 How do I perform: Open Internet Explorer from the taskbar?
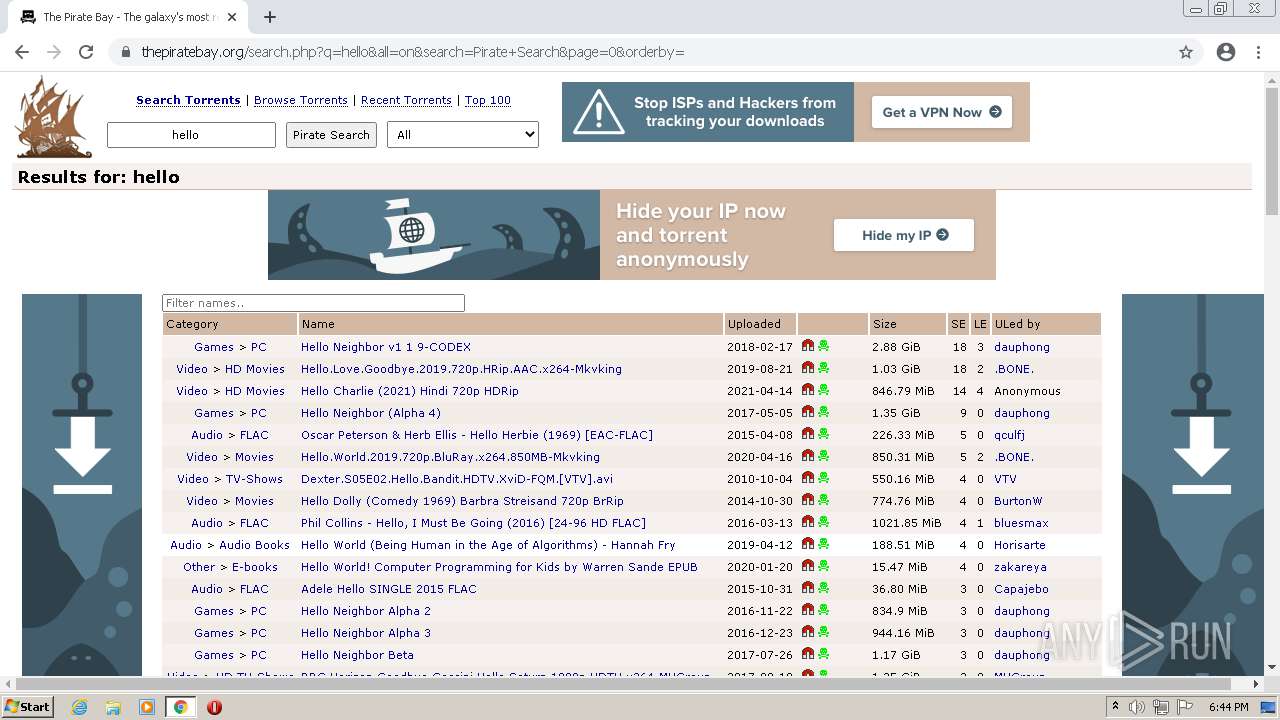[79, 707]
